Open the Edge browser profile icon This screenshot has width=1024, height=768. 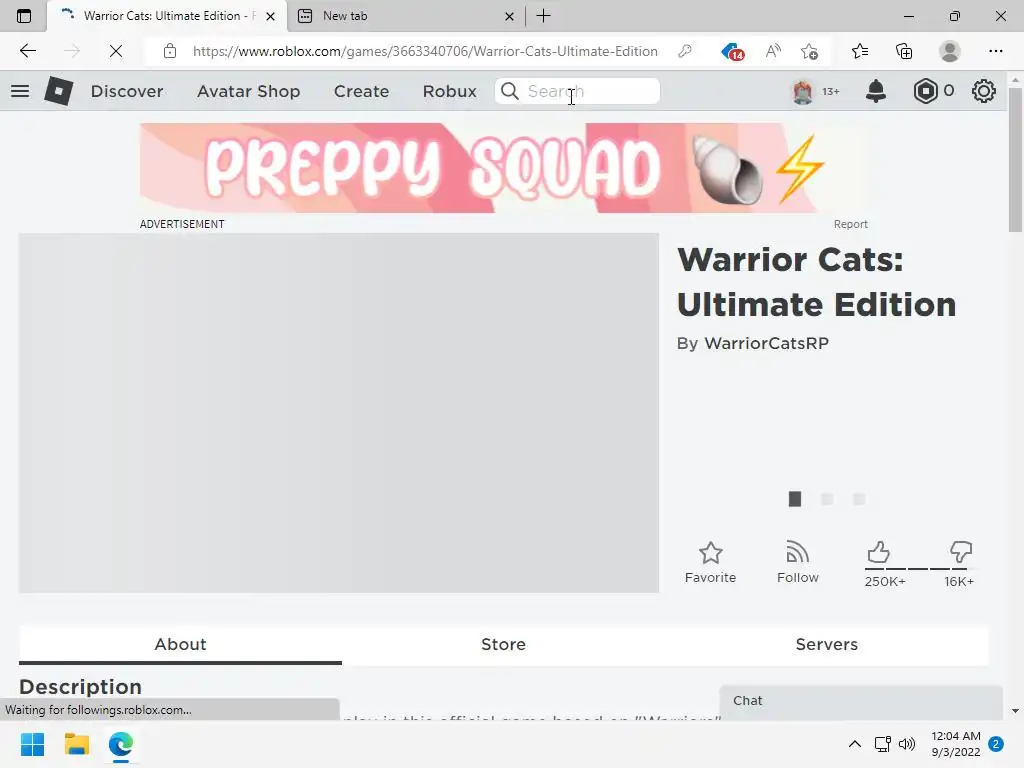pyautogui.click(x=950, y=51)
